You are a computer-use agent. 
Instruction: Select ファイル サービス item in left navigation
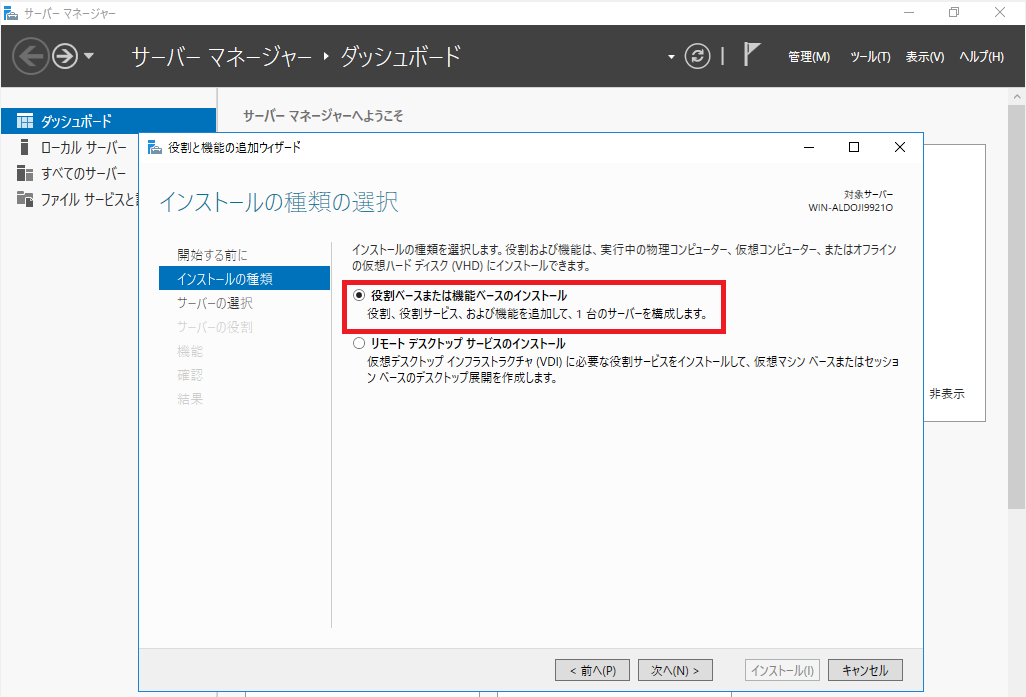[88, 200]
